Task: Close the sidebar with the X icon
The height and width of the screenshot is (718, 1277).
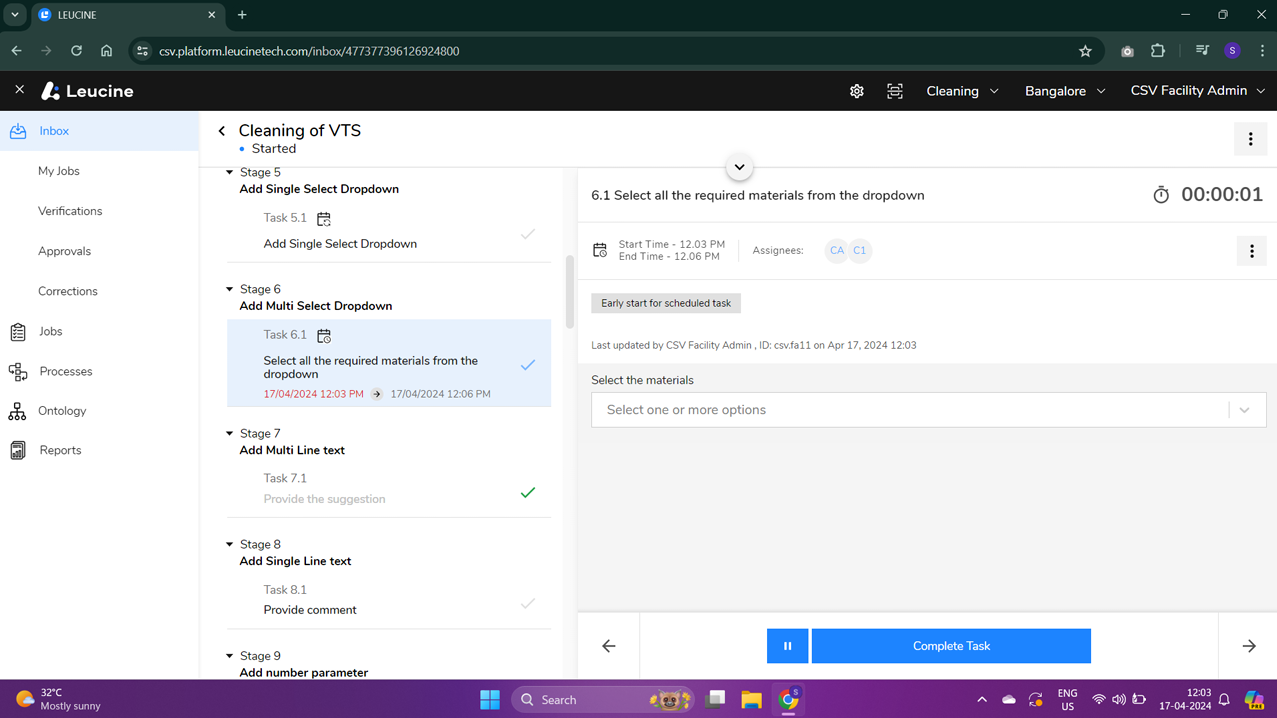Action: point(19,90)
